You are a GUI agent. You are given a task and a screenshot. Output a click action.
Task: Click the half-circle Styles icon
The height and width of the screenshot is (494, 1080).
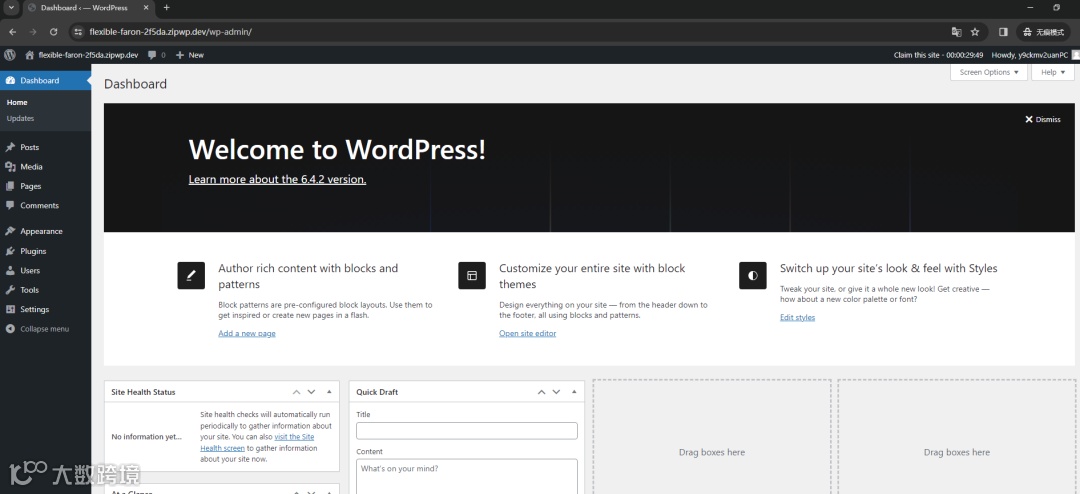(x=753, y=276)
